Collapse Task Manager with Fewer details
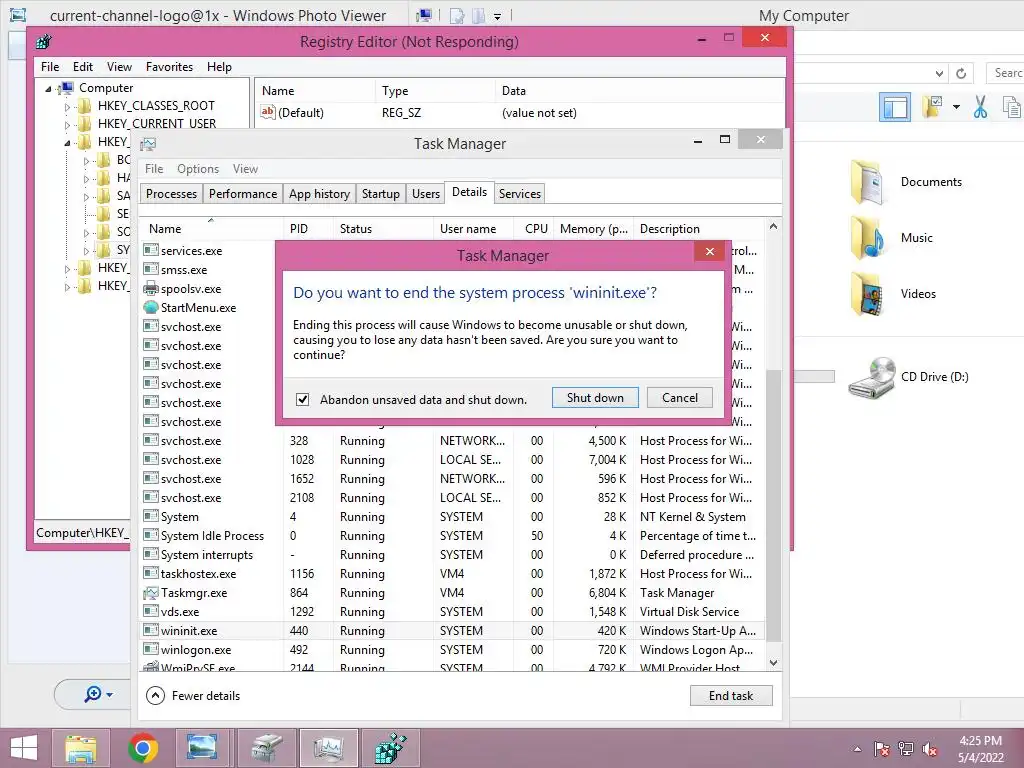 193,696
